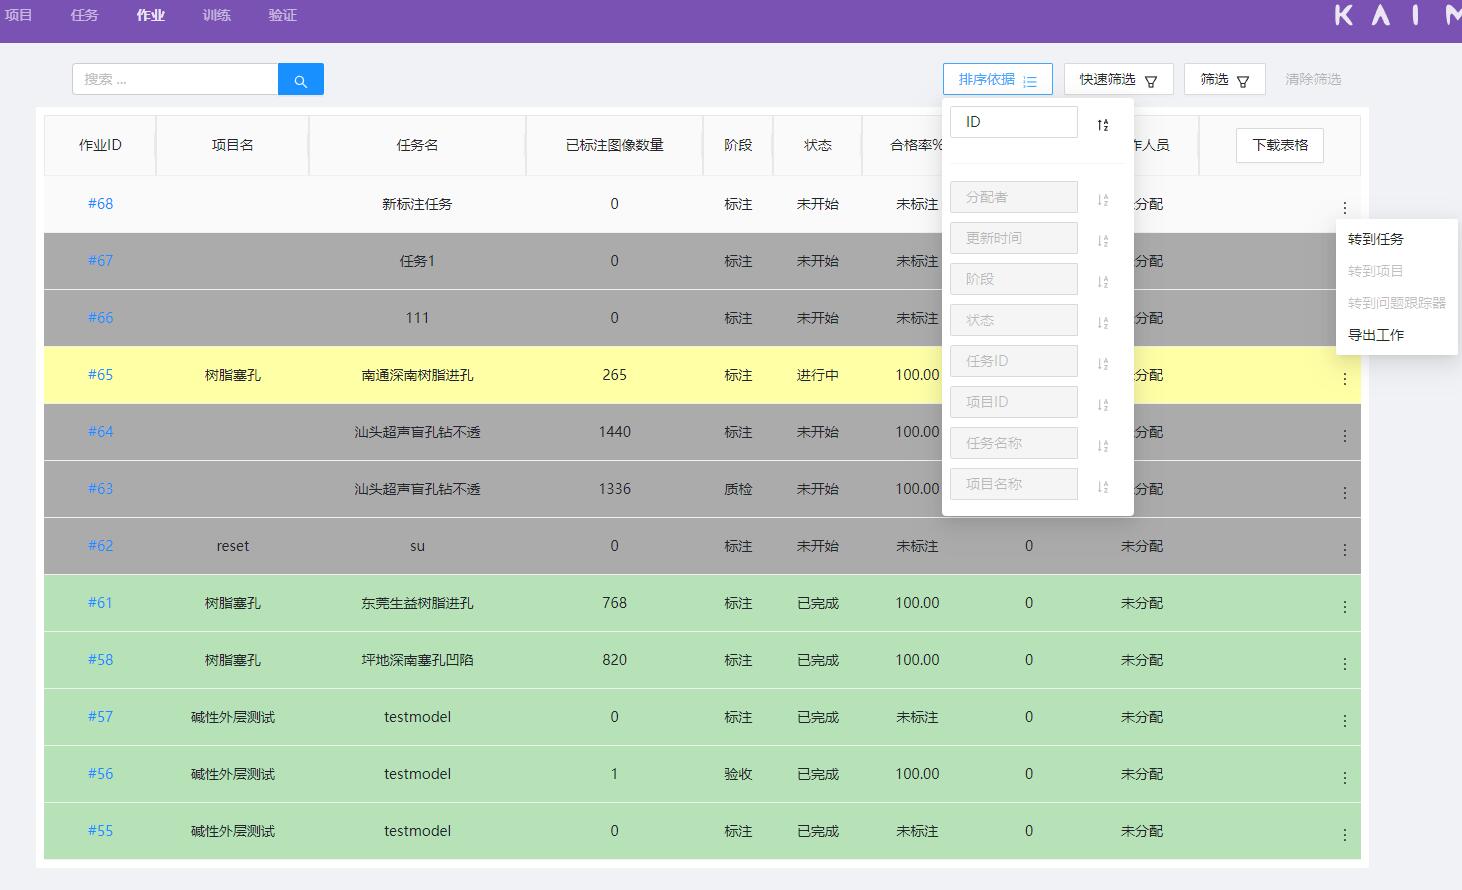Open the 快速筛选 quick filter dropdown
Screen dimensions: 1462x890
(x=1118, y=80)
